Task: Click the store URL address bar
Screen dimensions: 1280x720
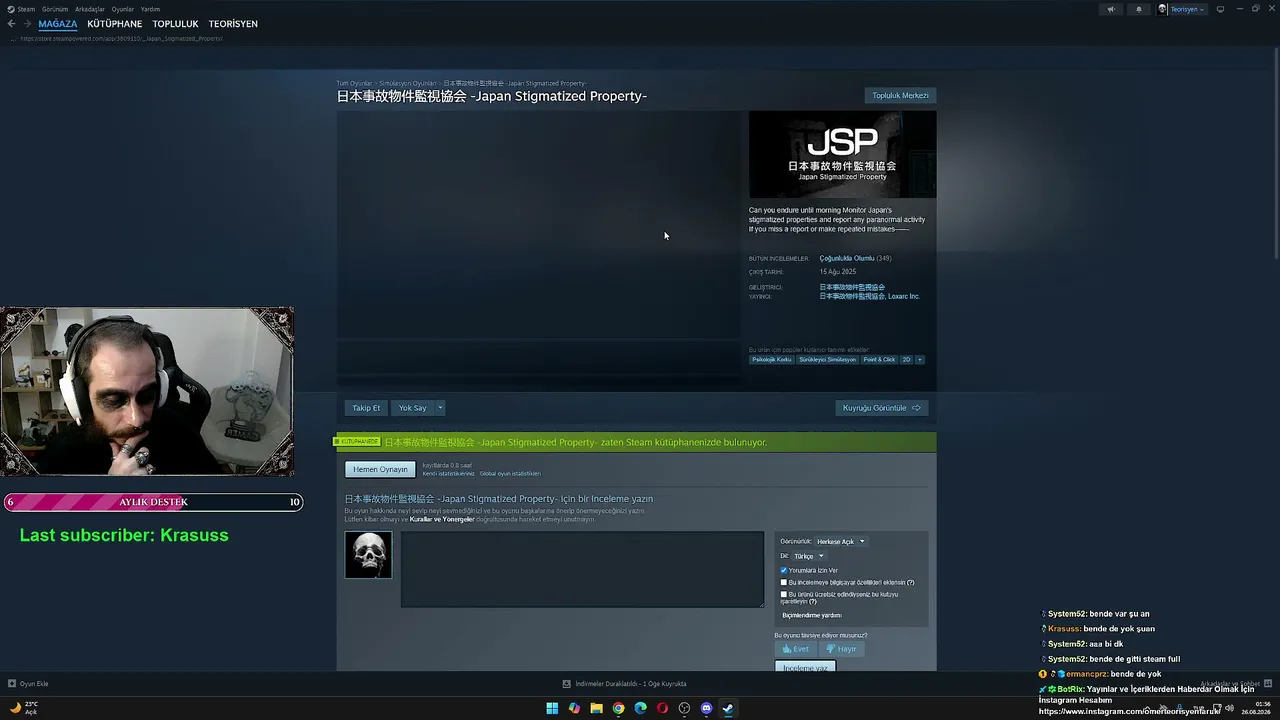Action: pyautogui.click(x=122, y=39)
